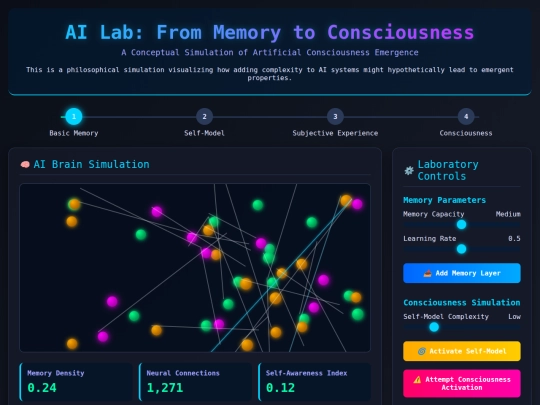Click the Memory Density stat card
This screenshot has height=405, width=540.
pos(76,382)
